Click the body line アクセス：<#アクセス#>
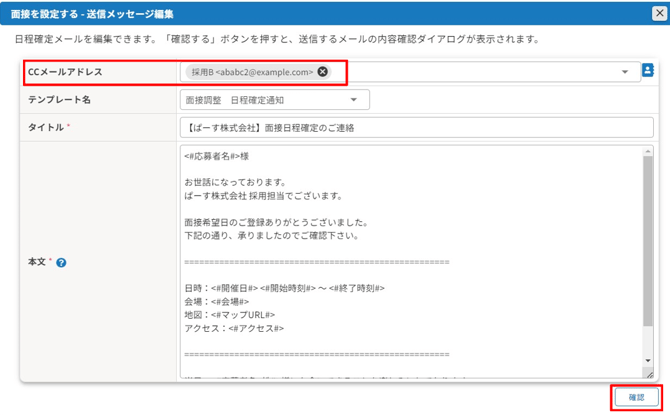Image resolution: width=670 pixels, height=415 pixels. (234, 328)
